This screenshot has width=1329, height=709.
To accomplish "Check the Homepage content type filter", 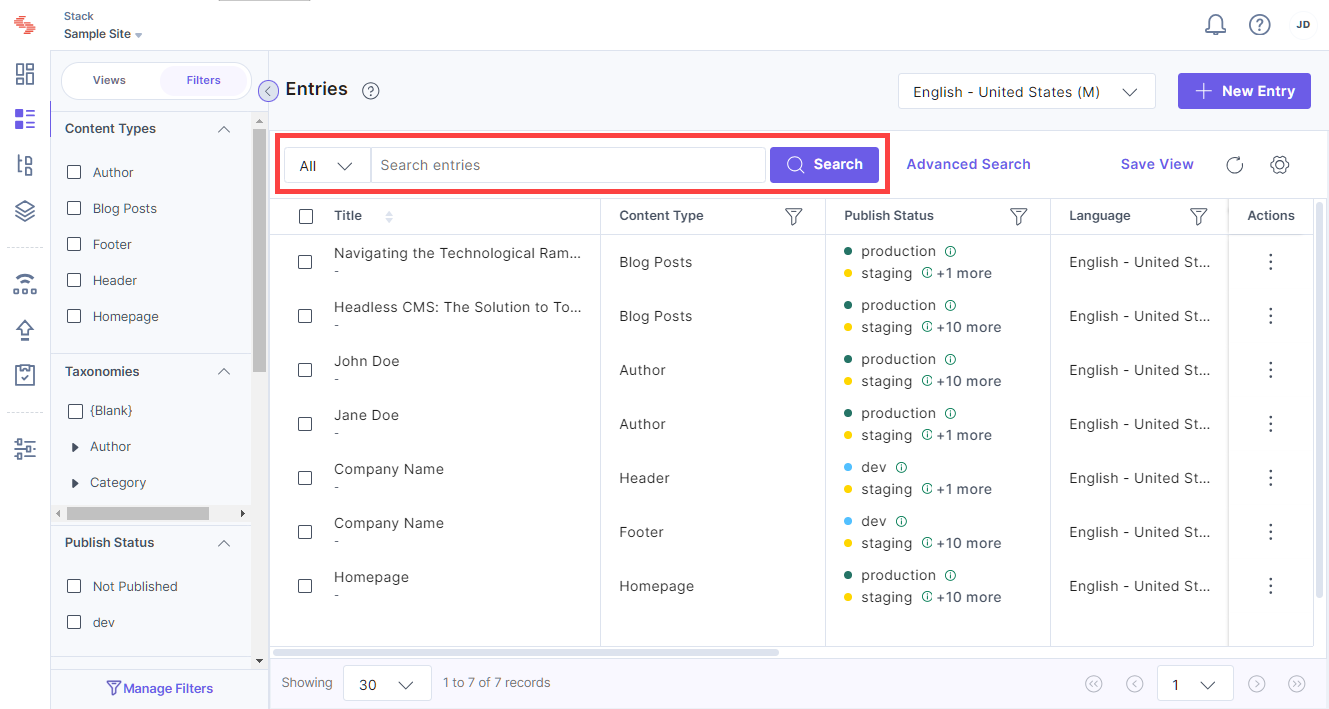I will [x=74, y=316].
